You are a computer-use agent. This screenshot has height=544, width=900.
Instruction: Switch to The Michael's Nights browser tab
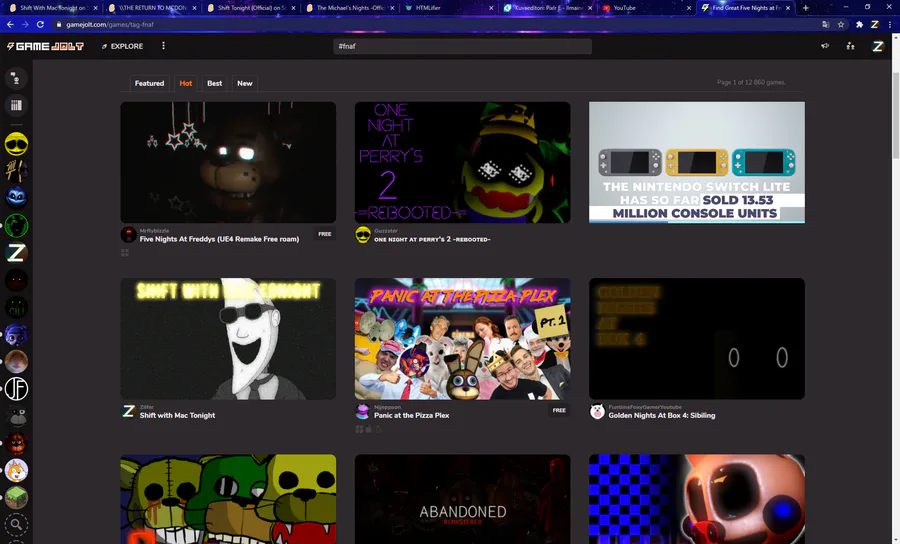(350, 7)
